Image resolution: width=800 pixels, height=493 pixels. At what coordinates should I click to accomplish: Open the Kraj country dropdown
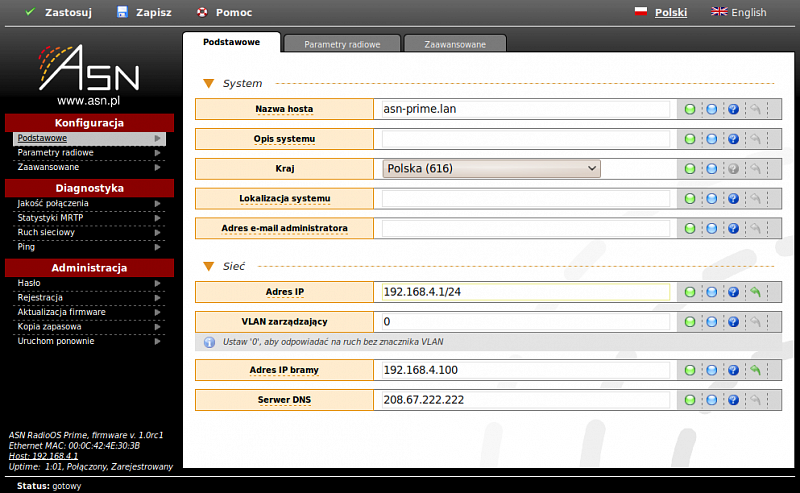(x=491, y=168)
